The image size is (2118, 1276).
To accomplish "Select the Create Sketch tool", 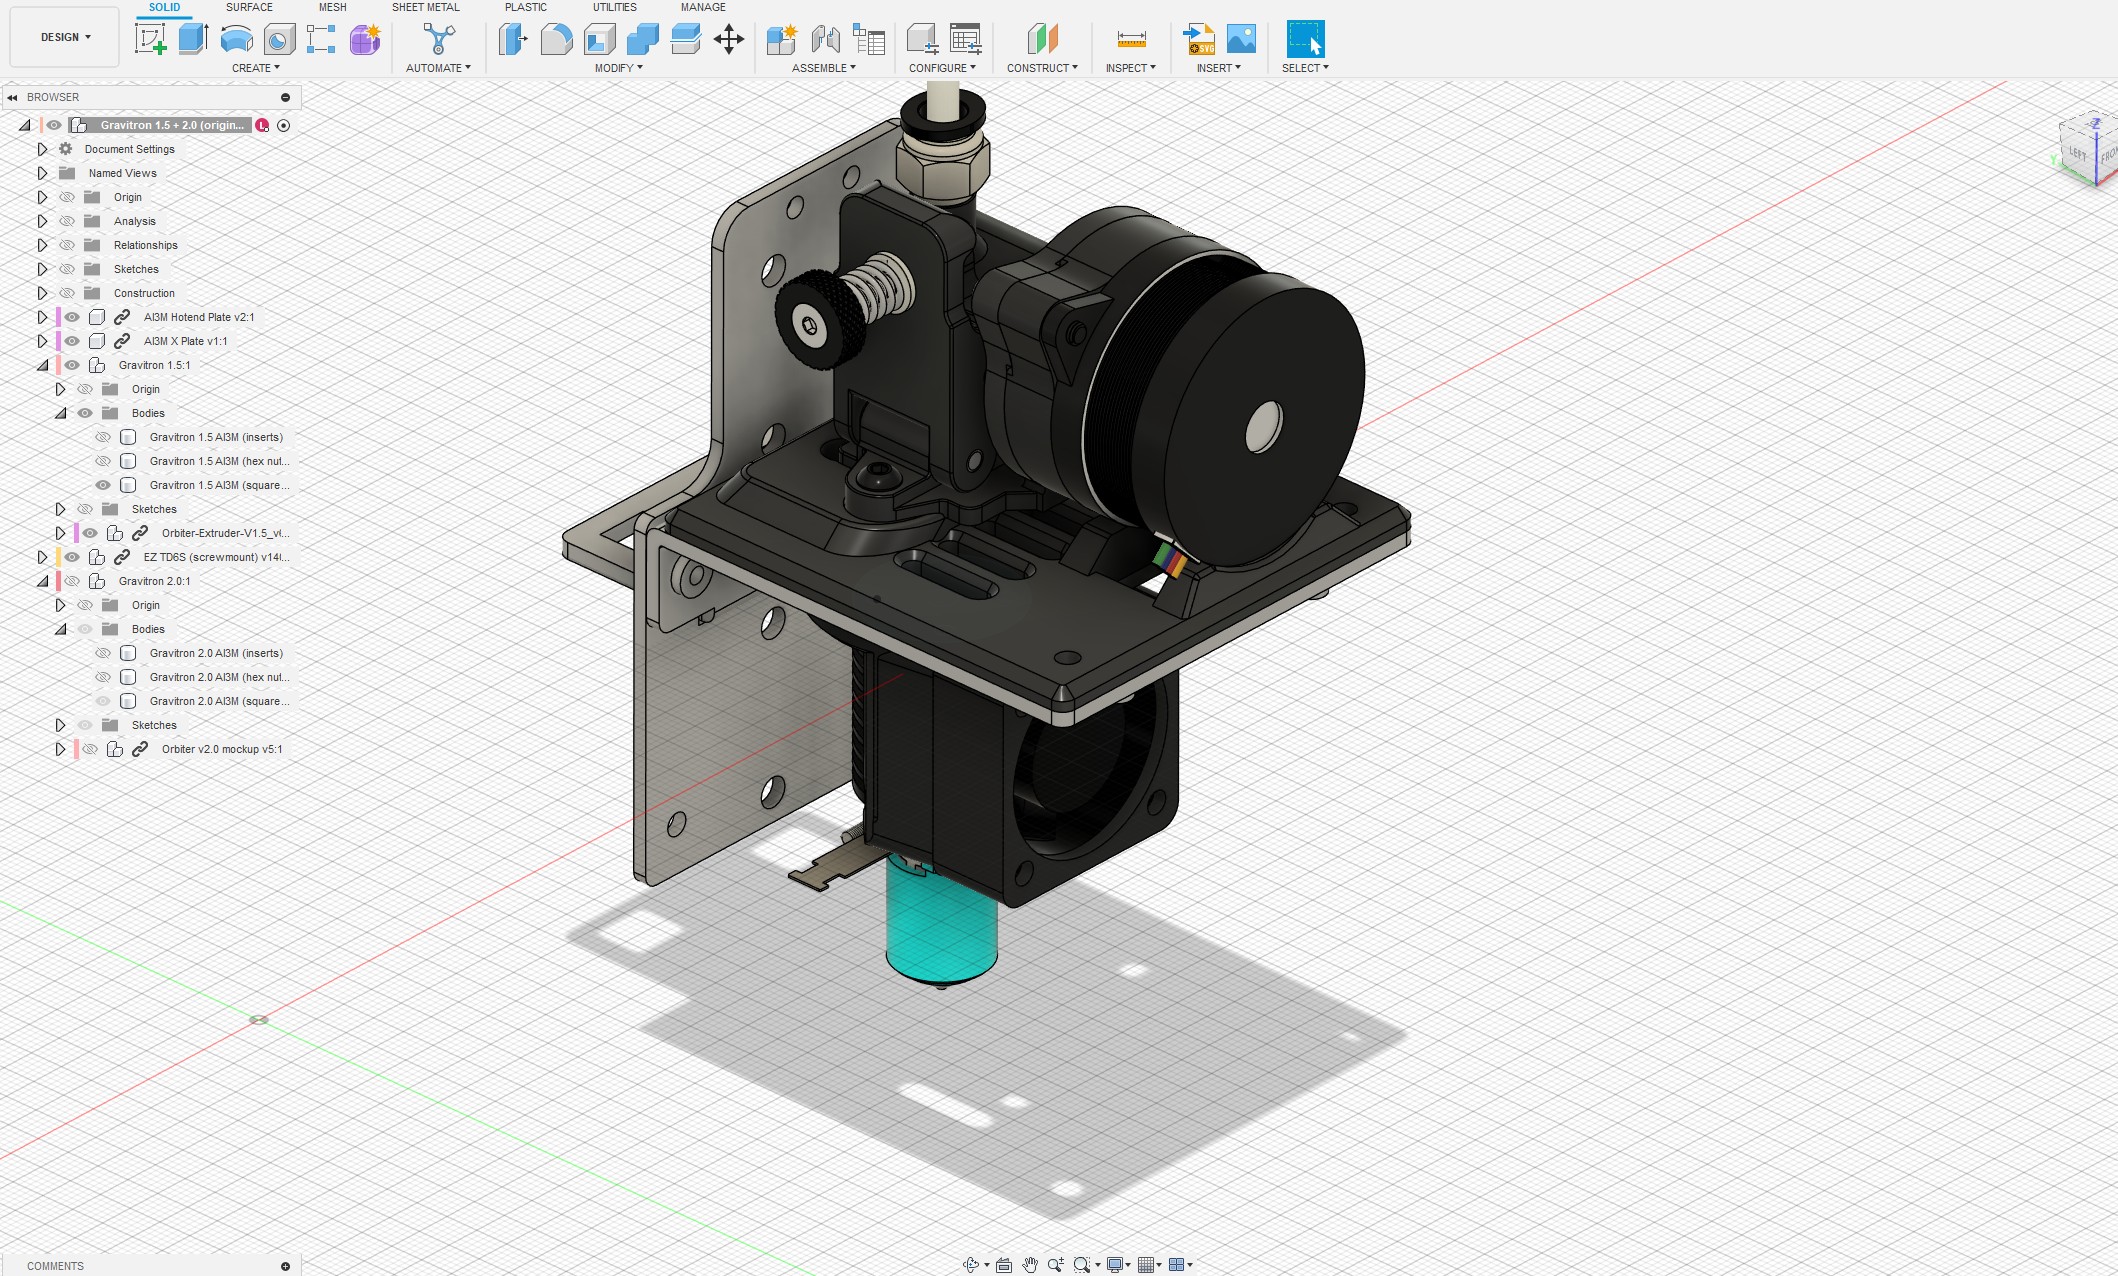I will pos(150,39).
